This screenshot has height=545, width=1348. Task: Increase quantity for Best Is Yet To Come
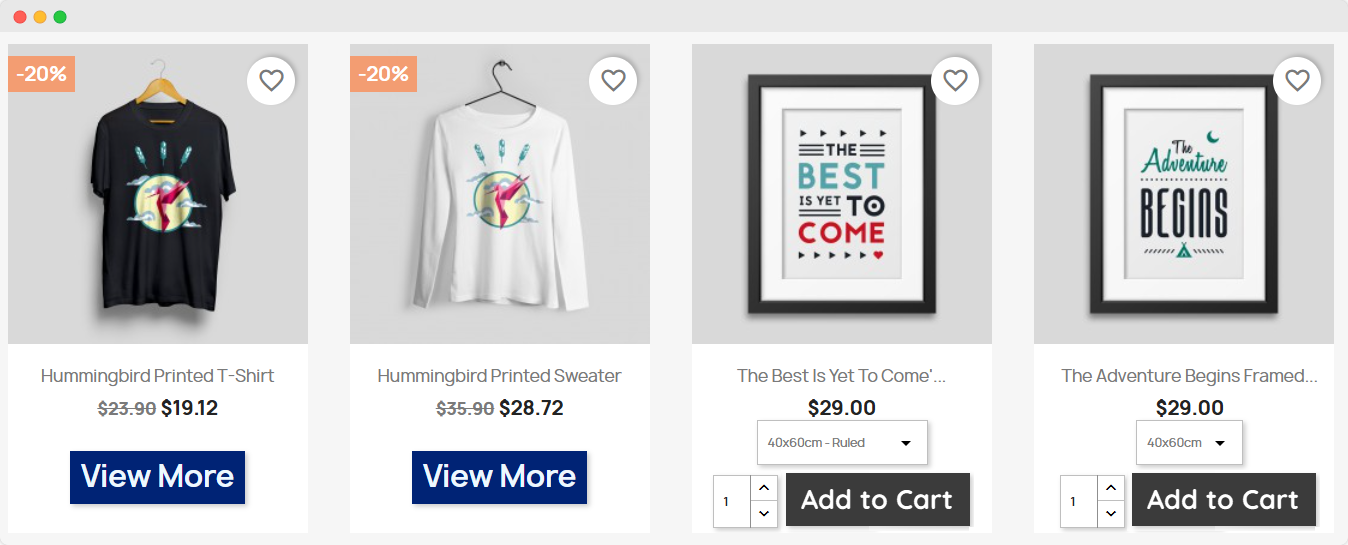point(763,488)
